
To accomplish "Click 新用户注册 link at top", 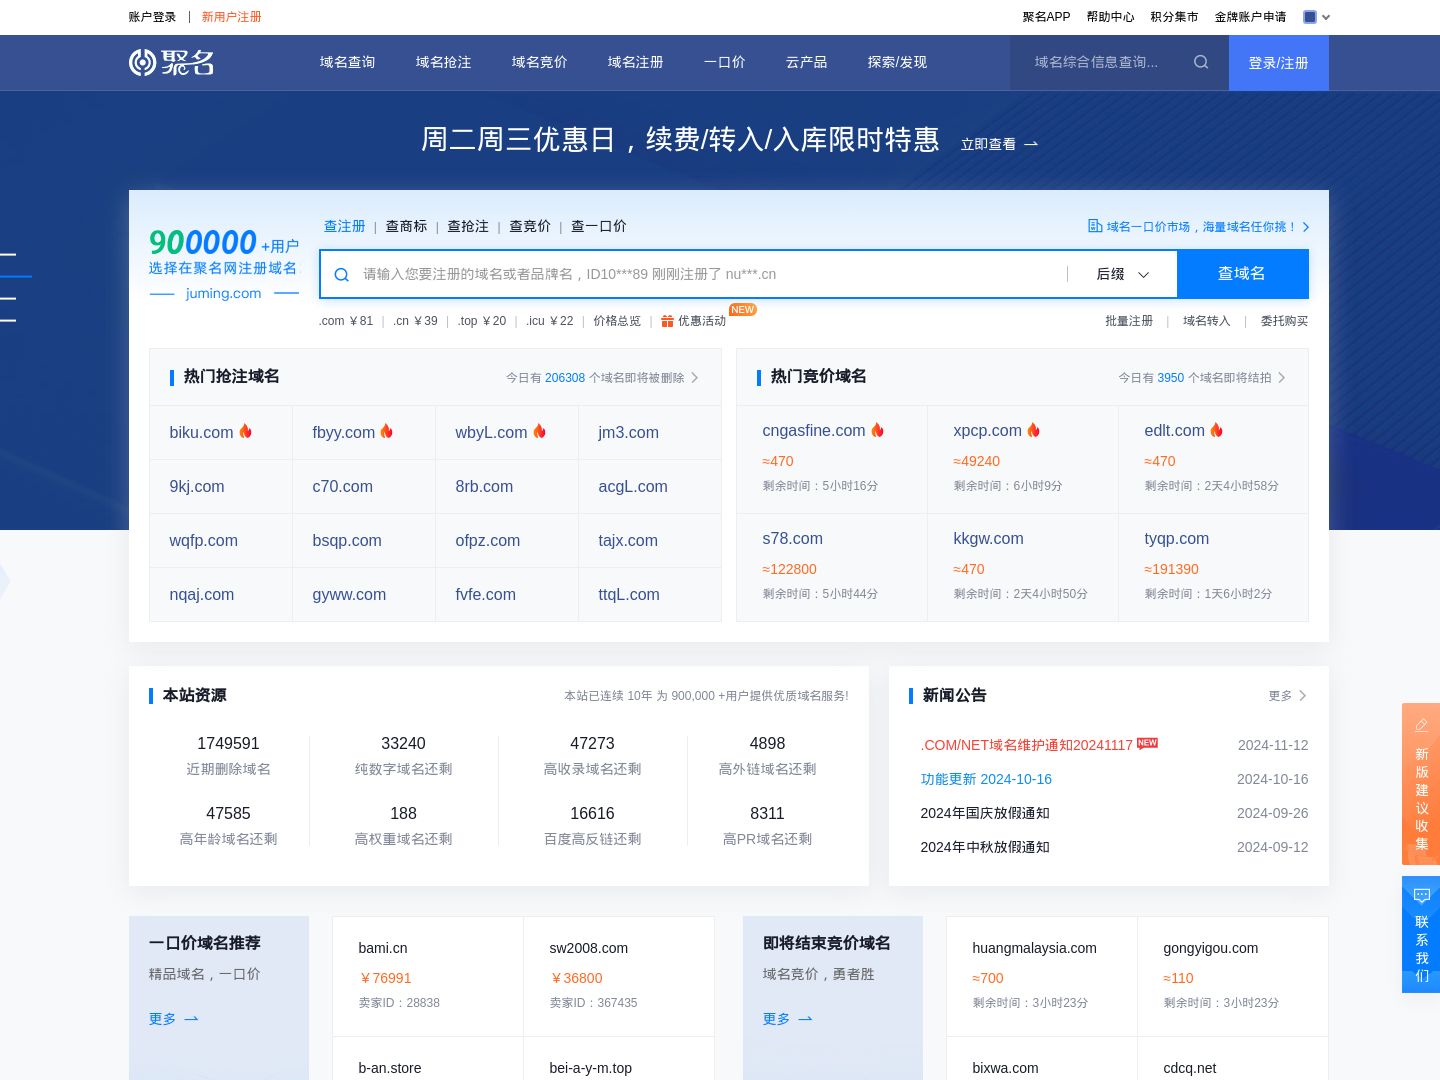I will 231,17.
